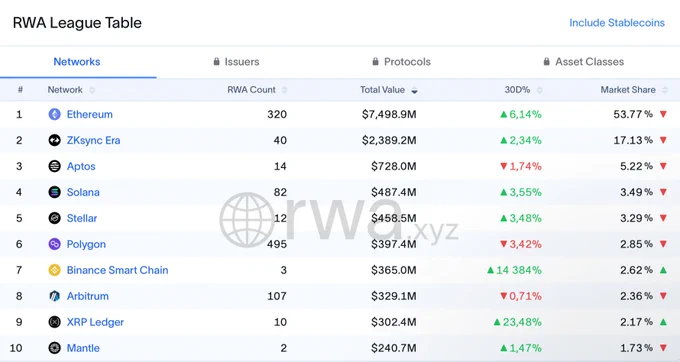Viewport: 680px width, 362px height.
Task: Click Polygon's RWA count 495
Action: 277,244
